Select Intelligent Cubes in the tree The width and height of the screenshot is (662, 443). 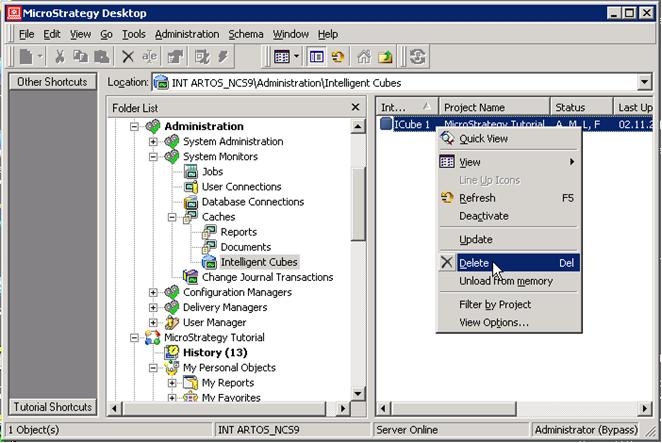point(259,262)
